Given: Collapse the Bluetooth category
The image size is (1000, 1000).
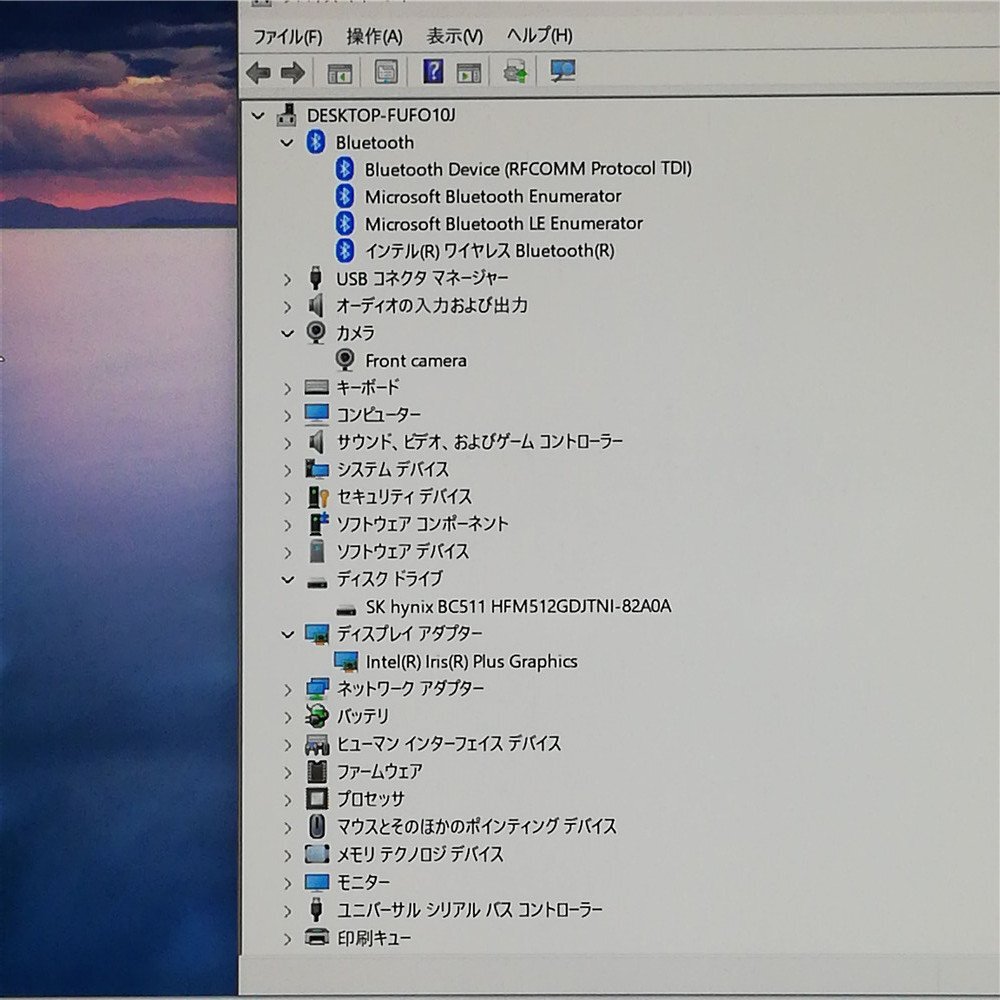Looking at the screenshot, I should tap(288, 142).
